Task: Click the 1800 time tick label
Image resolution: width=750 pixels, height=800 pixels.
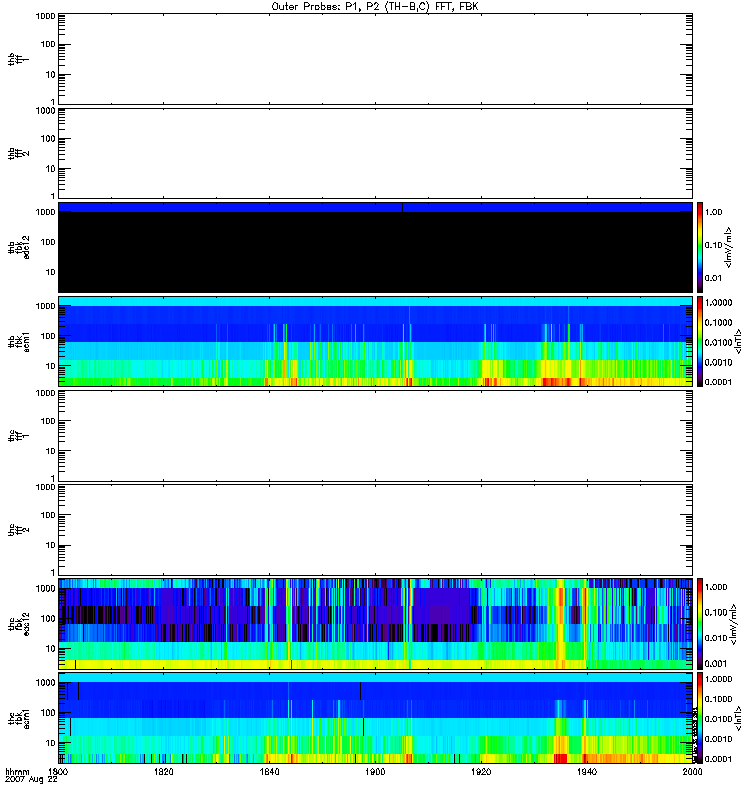Action: tap(58, 771)
